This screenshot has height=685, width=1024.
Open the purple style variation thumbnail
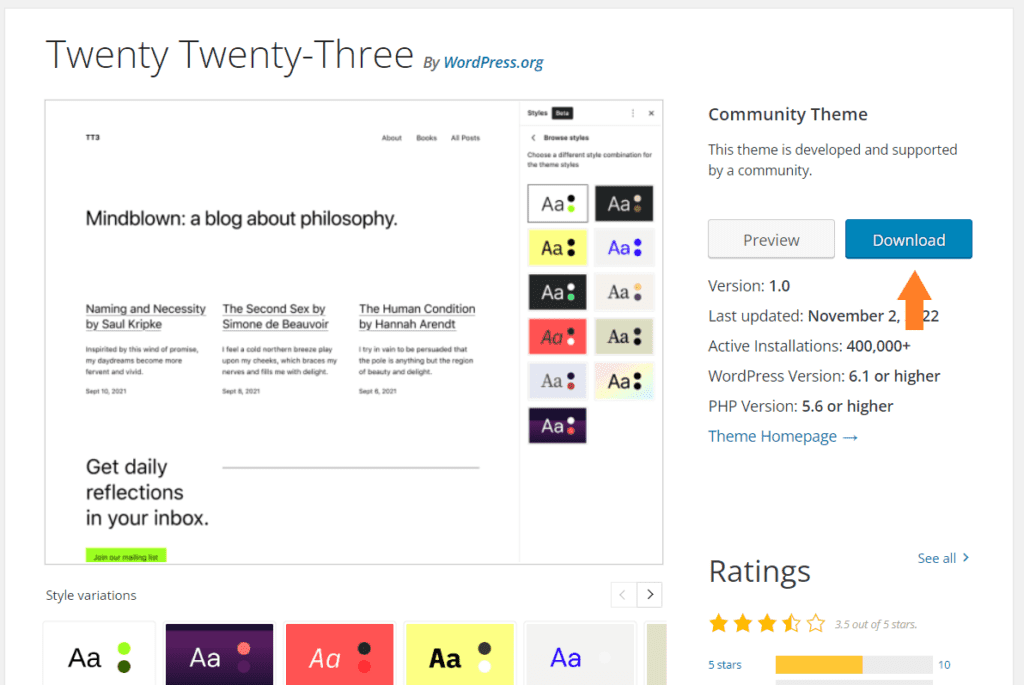point(219,655)
